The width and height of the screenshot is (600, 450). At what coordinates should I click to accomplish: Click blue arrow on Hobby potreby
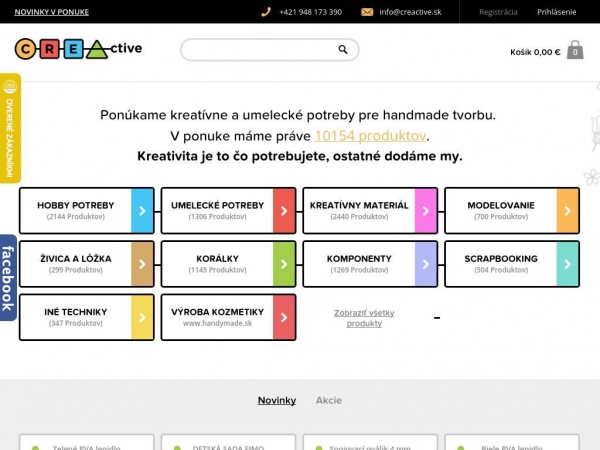point(142,210)
